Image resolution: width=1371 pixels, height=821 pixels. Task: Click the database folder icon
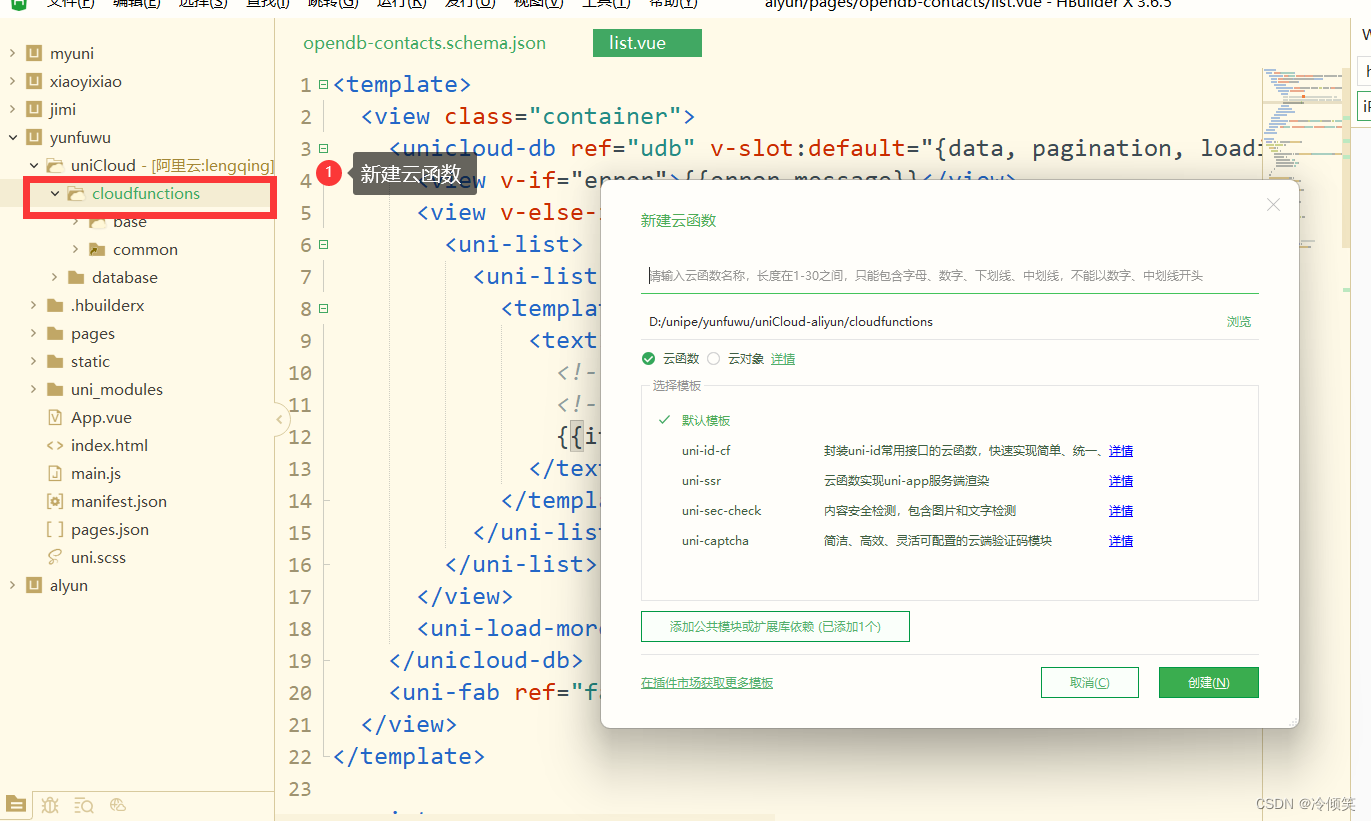[x=76, y=277]
